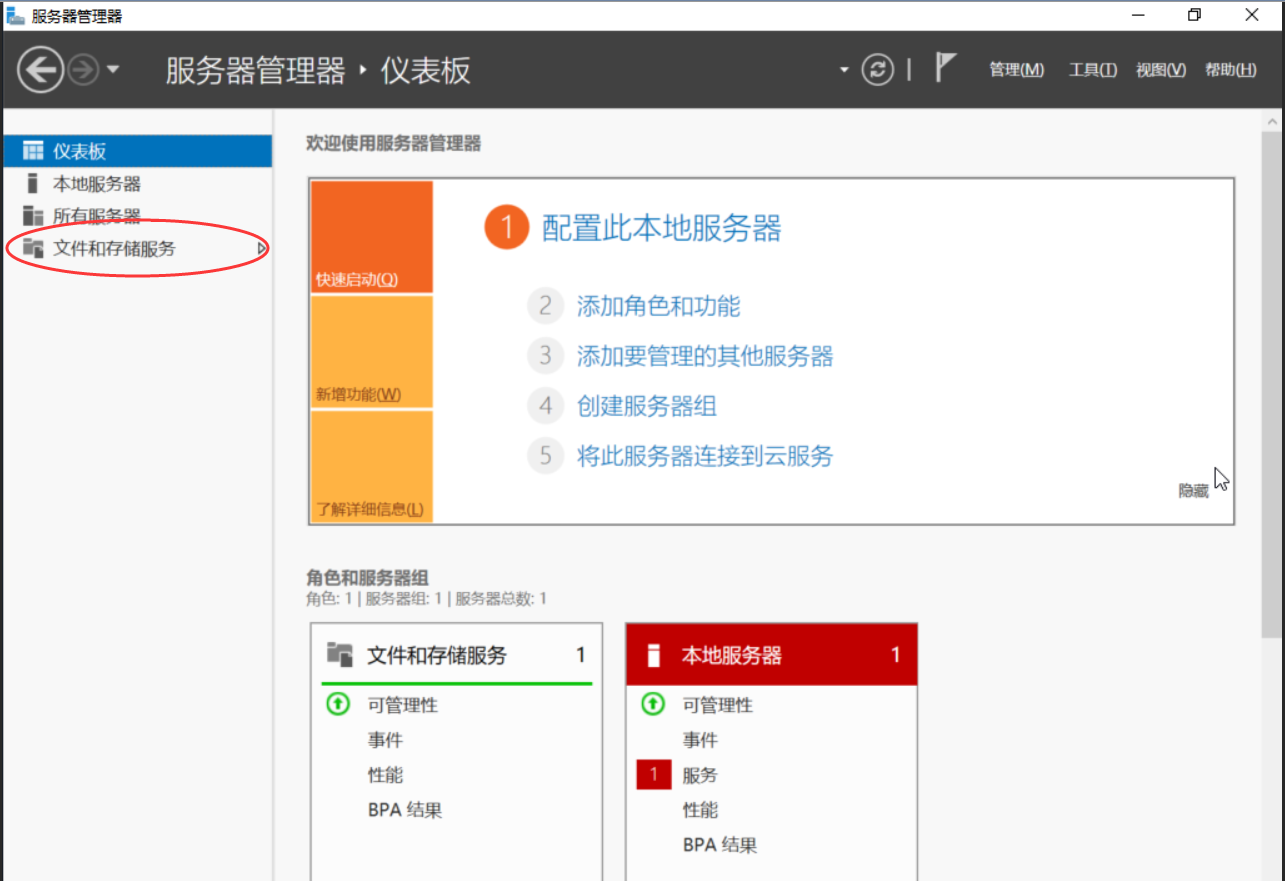Click the 添加角色和功能 link
The width and height of the screenshot is (1285, 881).
coord(658,306)
